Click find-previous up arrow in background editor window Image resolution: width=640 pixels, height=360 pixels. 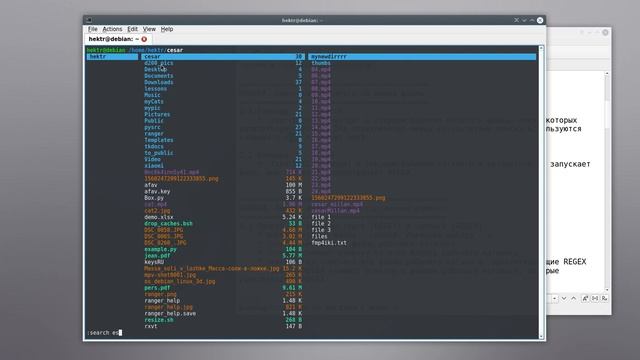click(x=573, y=298)
